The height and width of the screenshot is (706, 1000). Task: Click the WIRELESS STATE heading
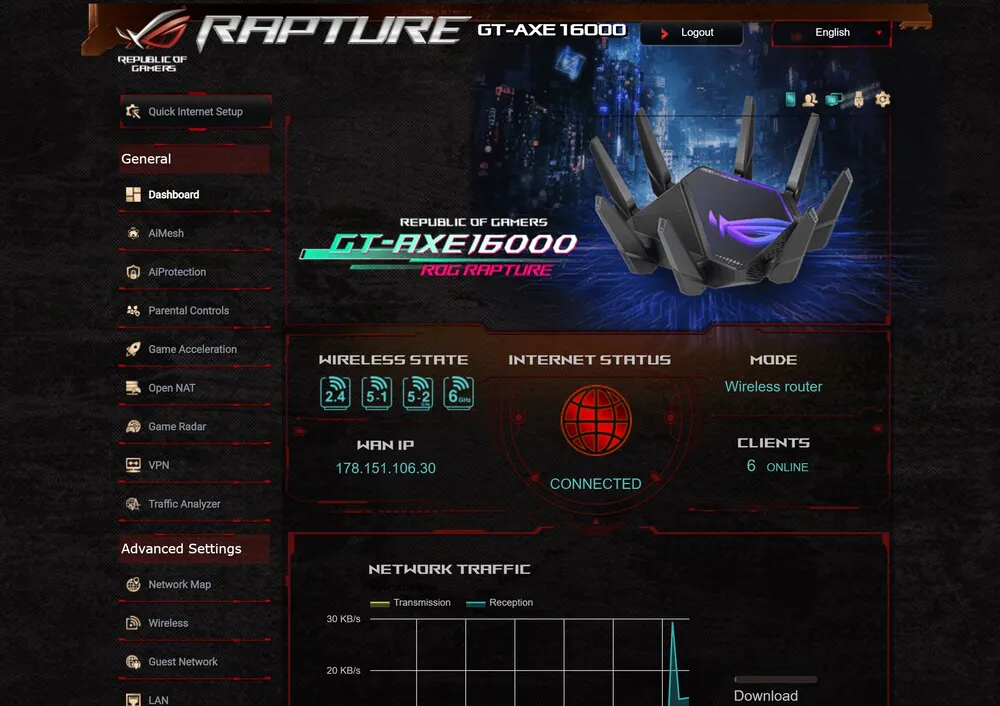coord(393,360)
